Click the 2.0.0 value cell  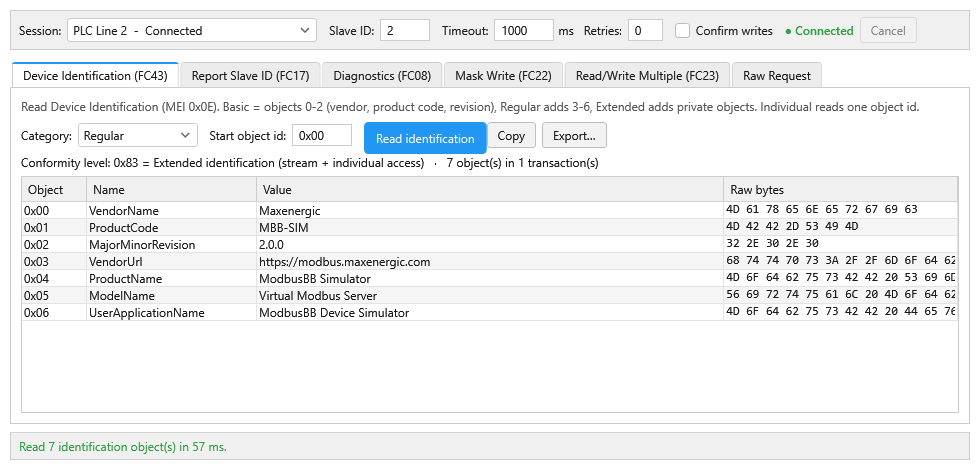[490, 244]
